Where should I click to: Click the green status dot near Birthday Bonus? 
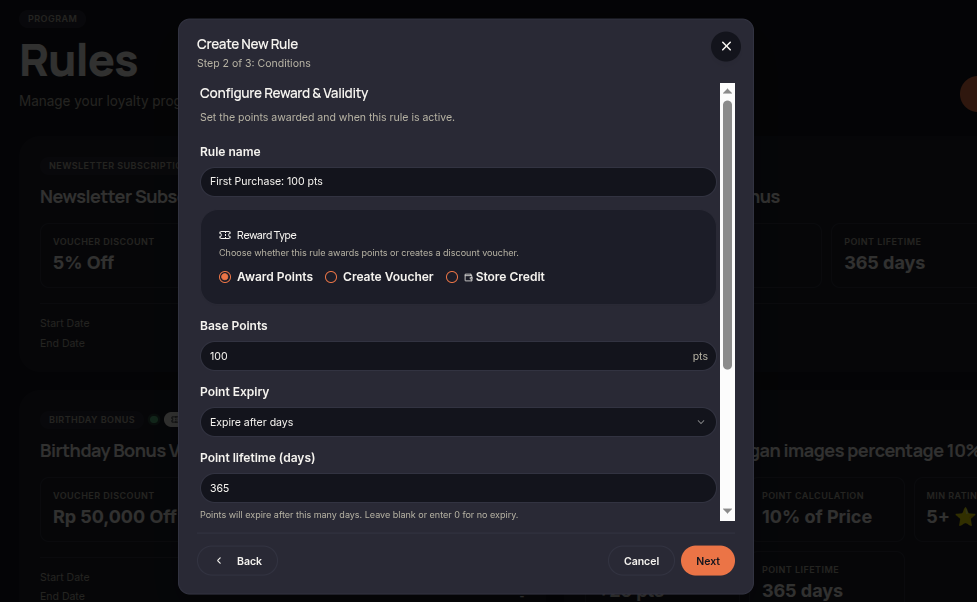click(154, 419)
